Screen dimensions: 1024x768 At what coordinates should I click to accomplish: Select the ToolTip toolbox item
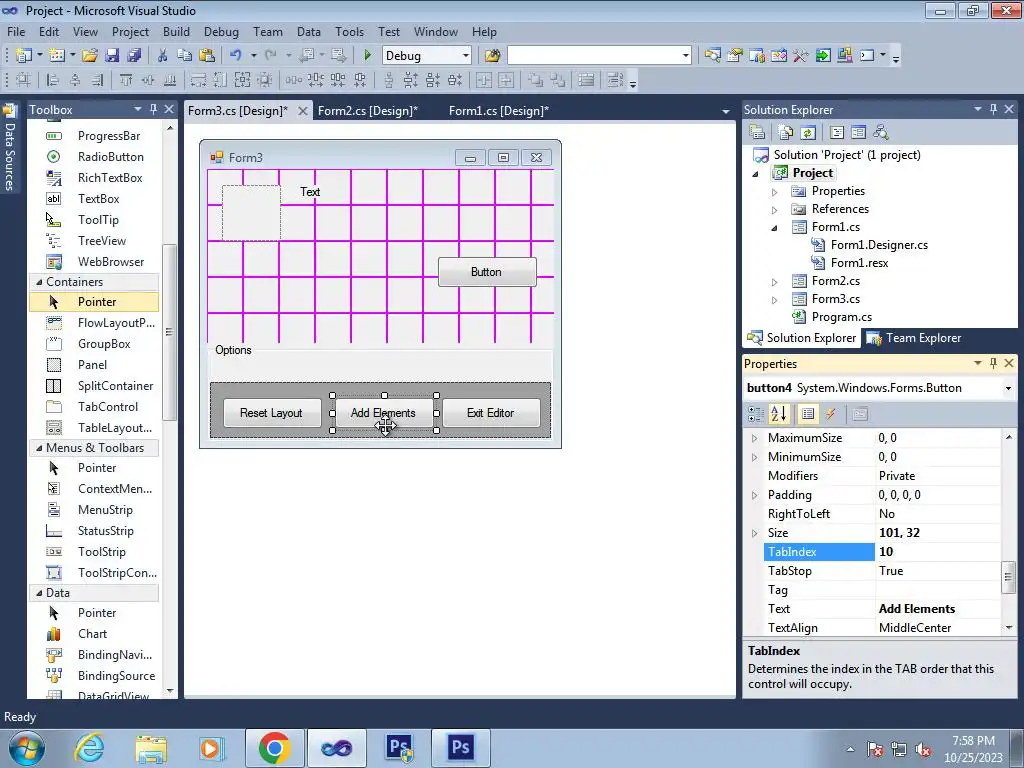point(95,219)
